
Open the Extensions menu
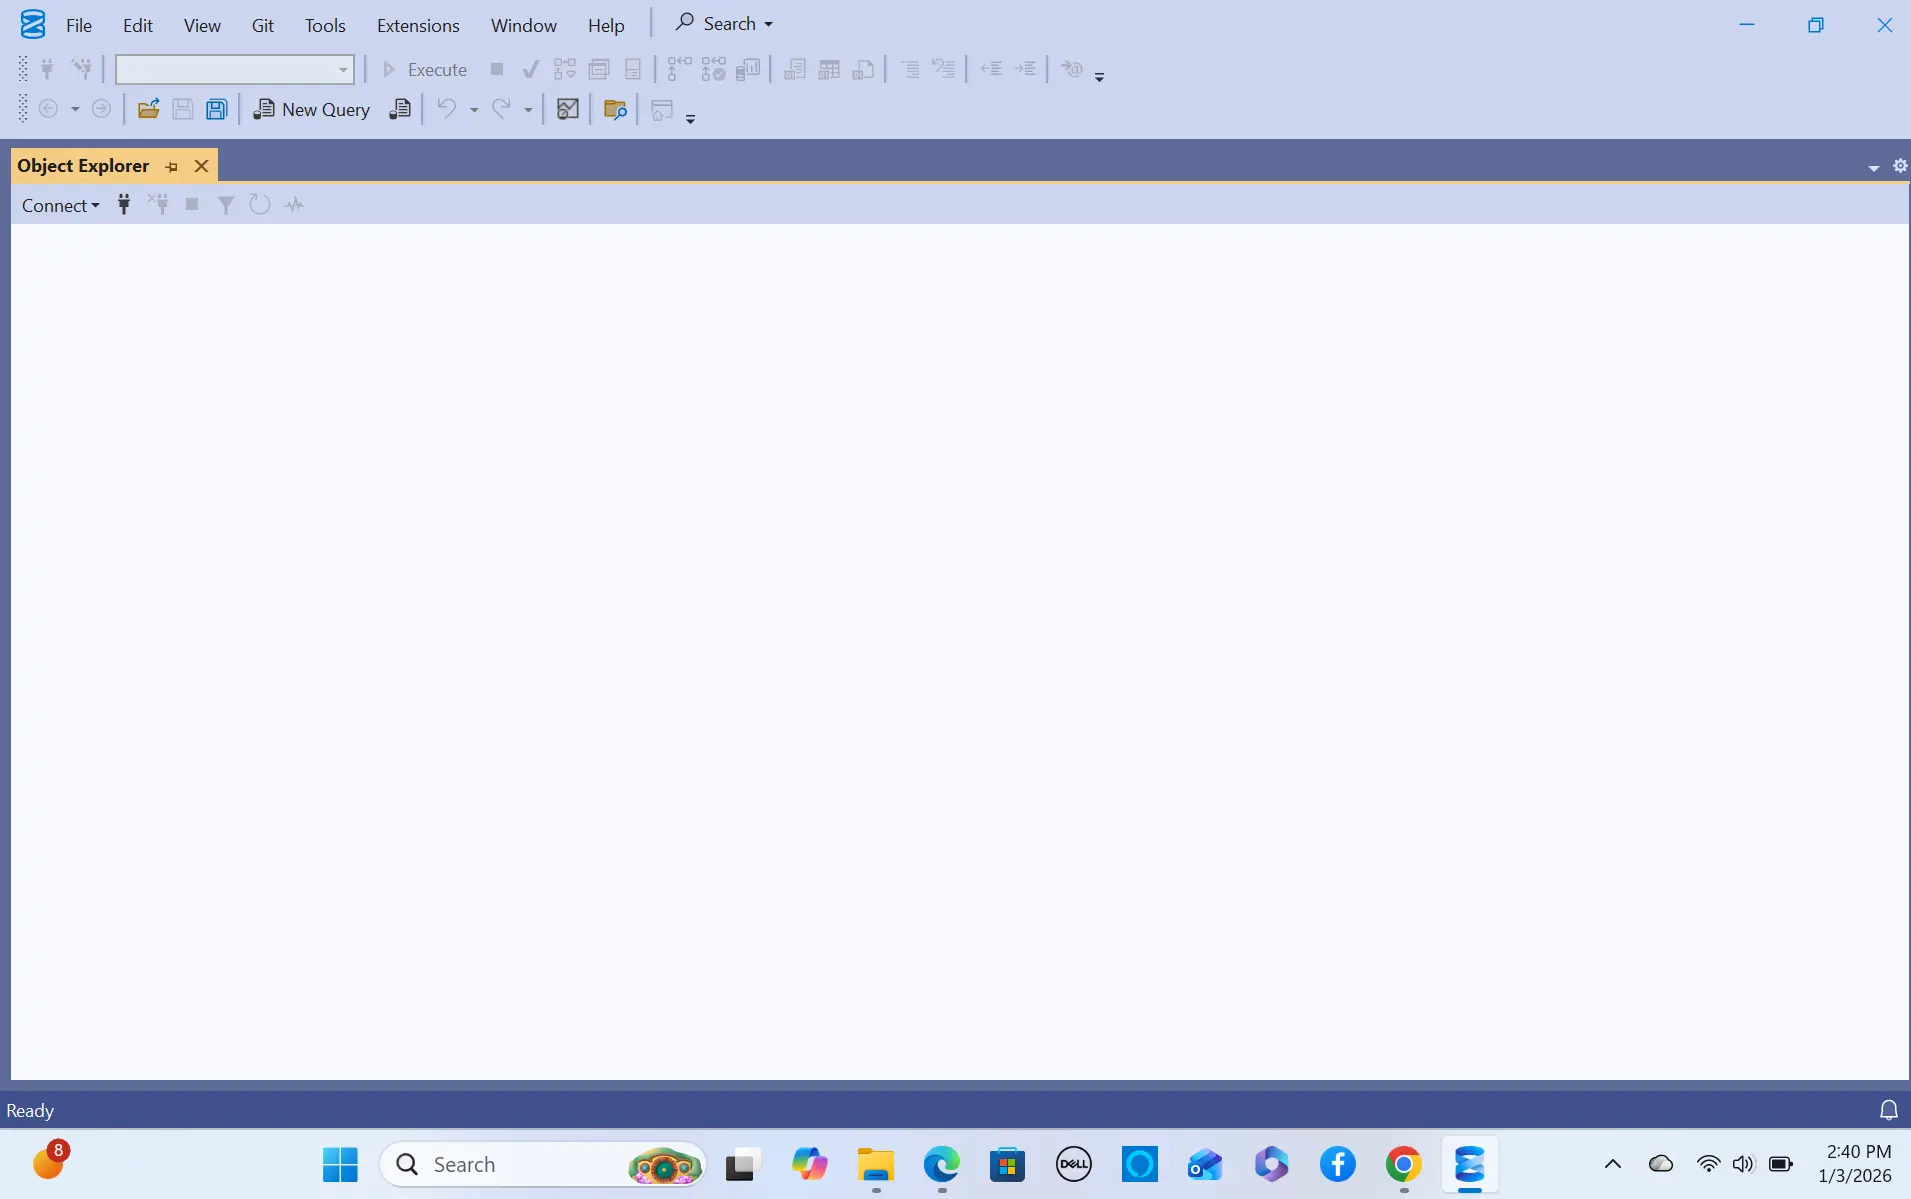417,26
